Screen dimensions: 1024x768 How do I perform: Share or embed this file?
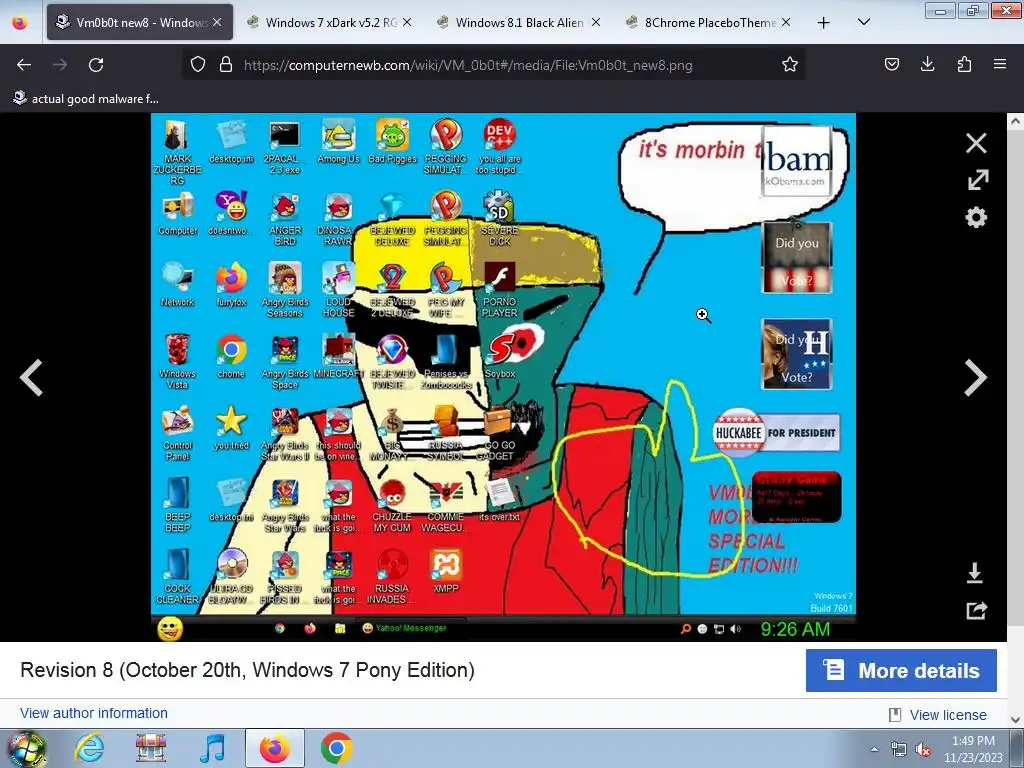[x=976, y=611]
